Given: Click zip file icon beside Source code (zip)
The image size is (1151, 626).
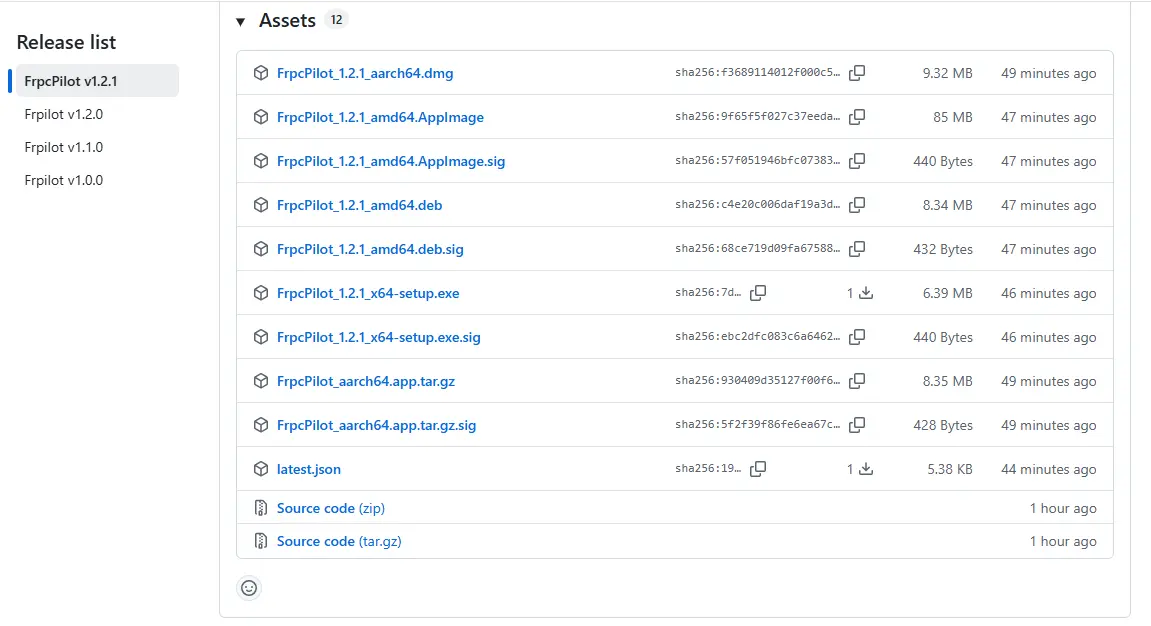Looking at the screenshot, I should coord(261,508).
